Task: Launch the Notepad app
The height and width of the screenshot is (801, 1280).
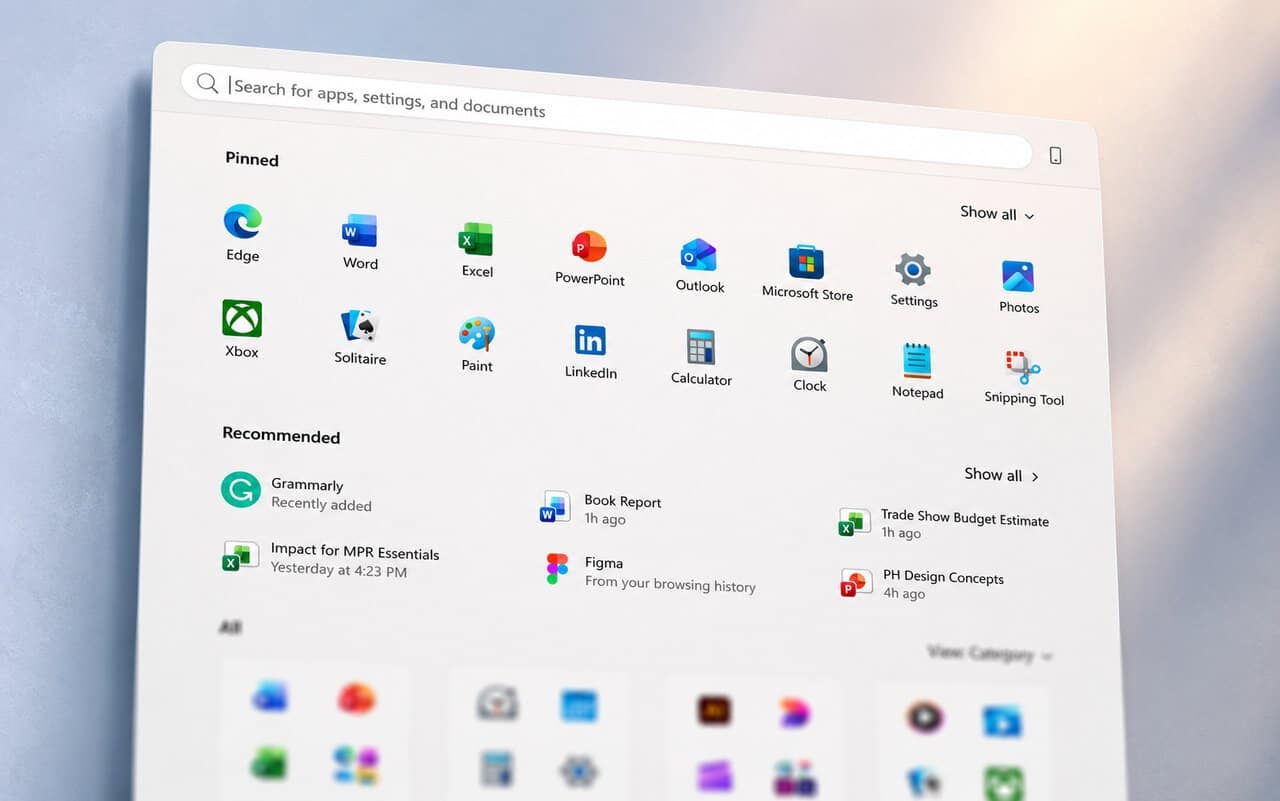Action: click(x=917, y=362)
